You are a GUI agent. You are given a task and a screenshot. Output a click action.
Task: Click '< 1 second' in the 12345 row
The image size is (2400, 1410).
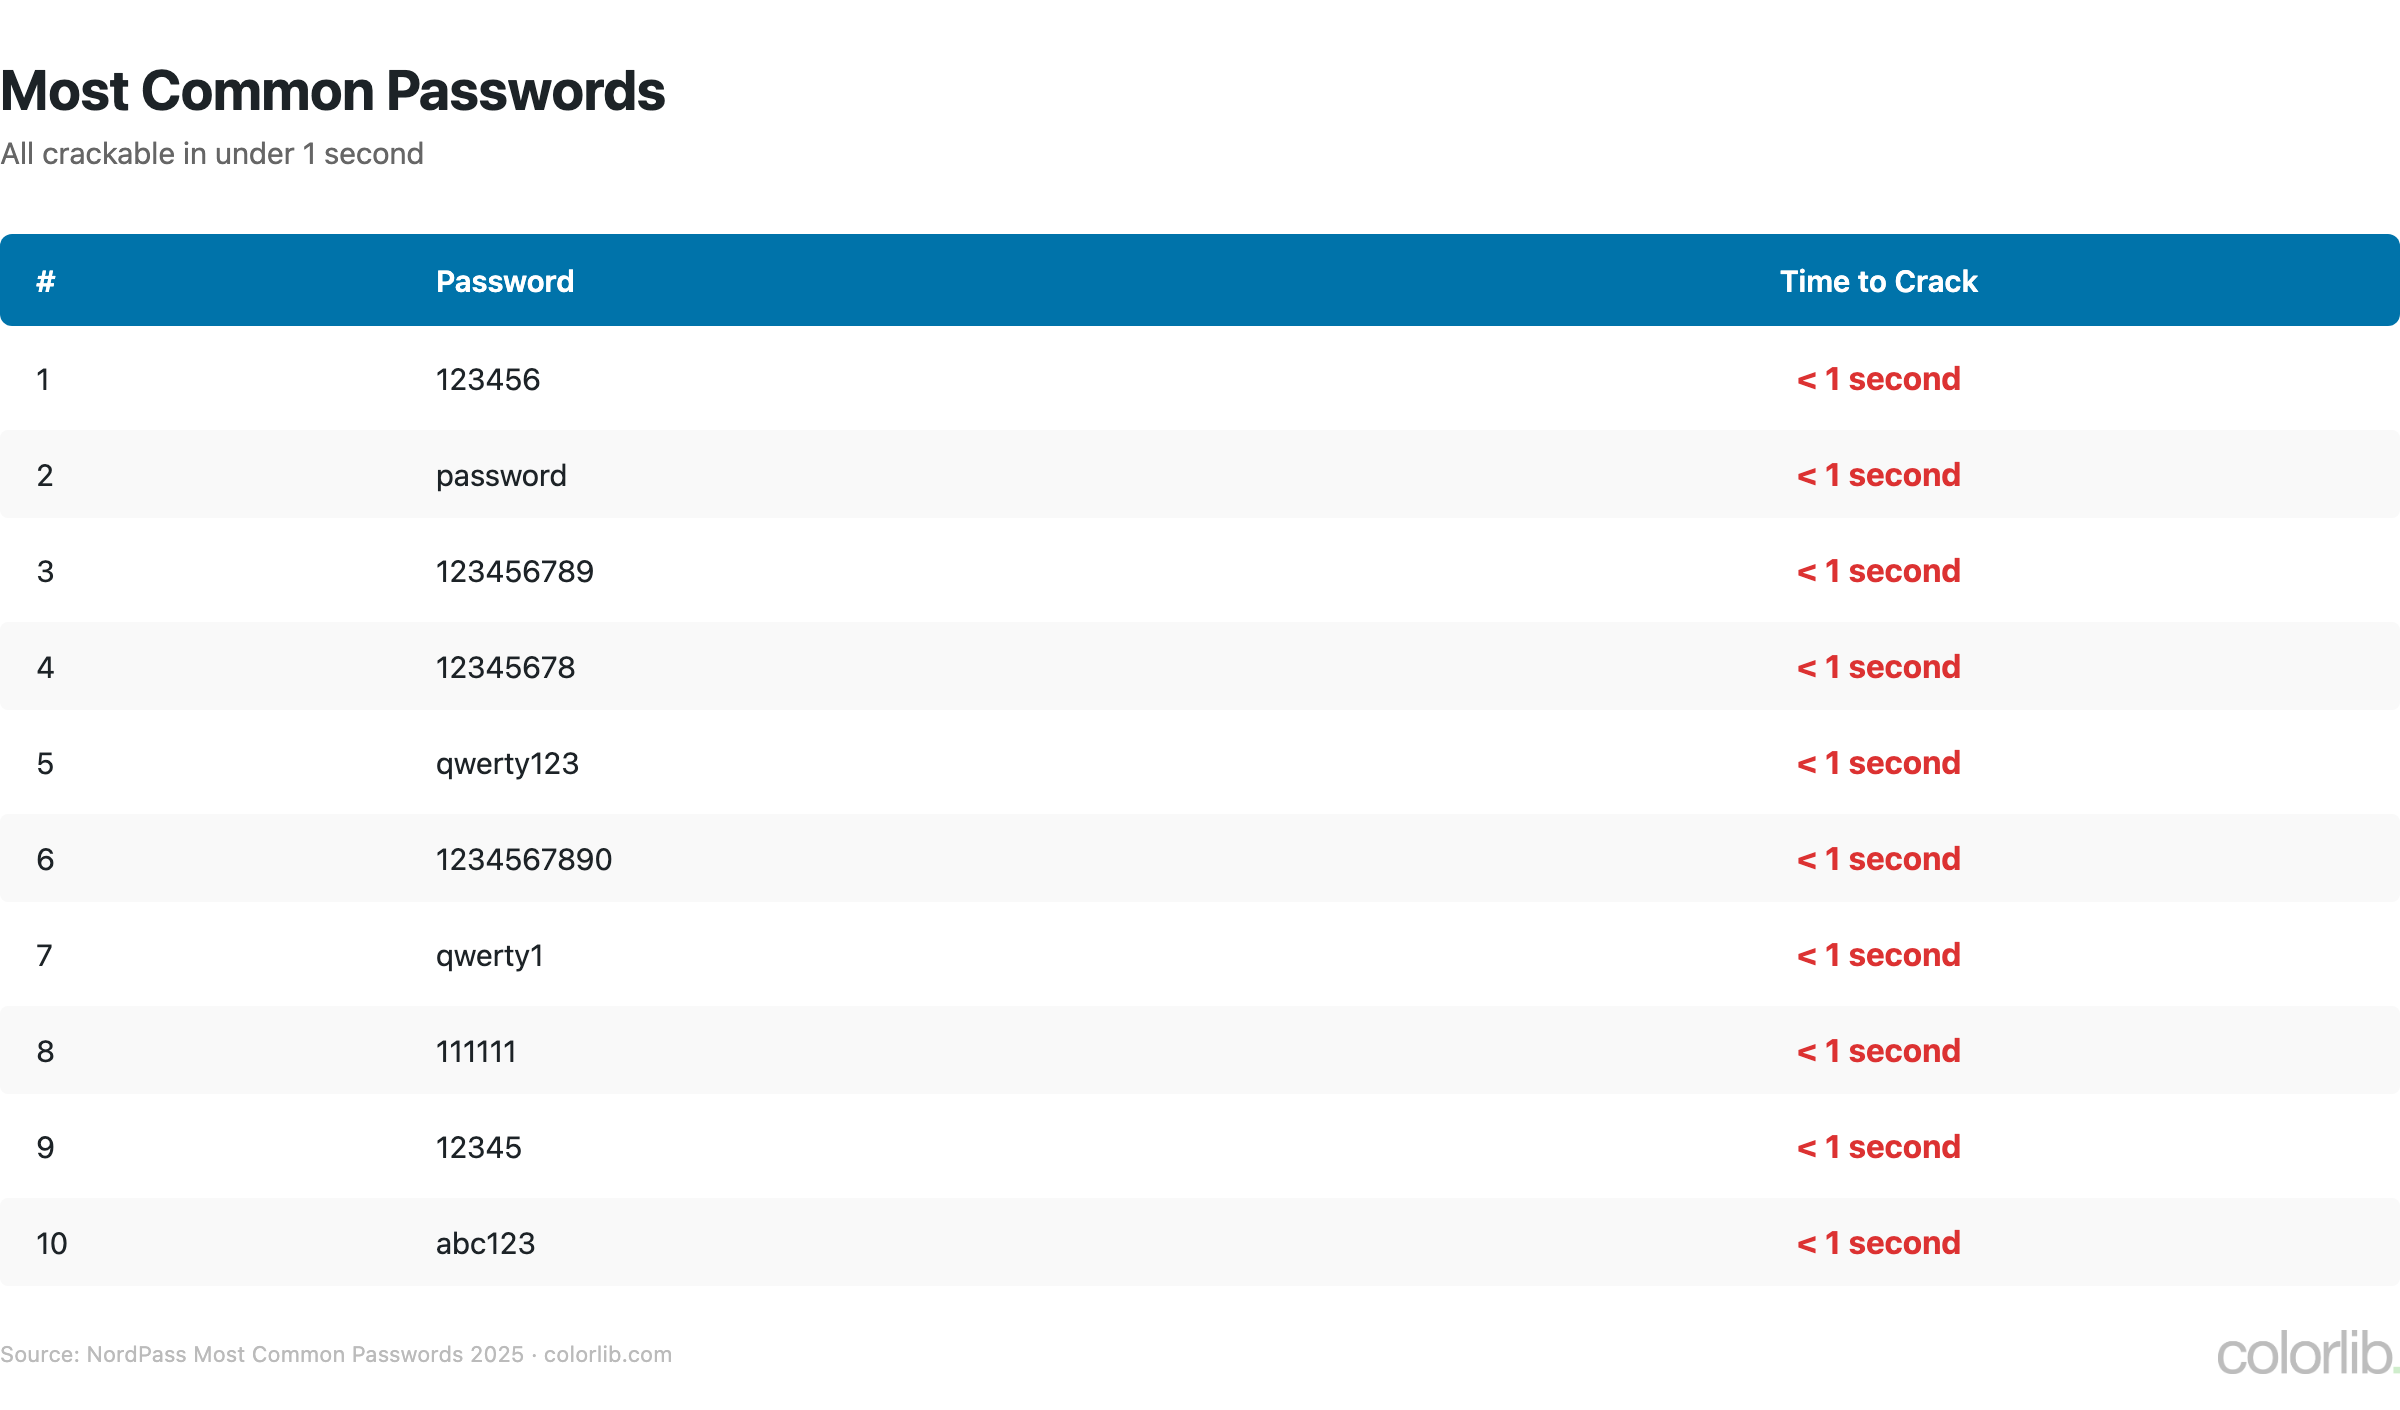click(x=1879, y=1148)
